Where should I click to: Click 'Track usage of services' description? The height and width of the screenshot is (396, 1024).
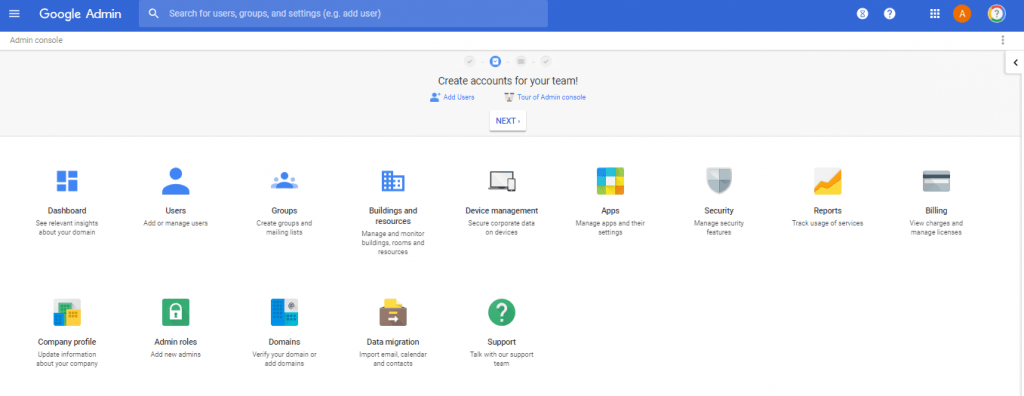[827, 223]
